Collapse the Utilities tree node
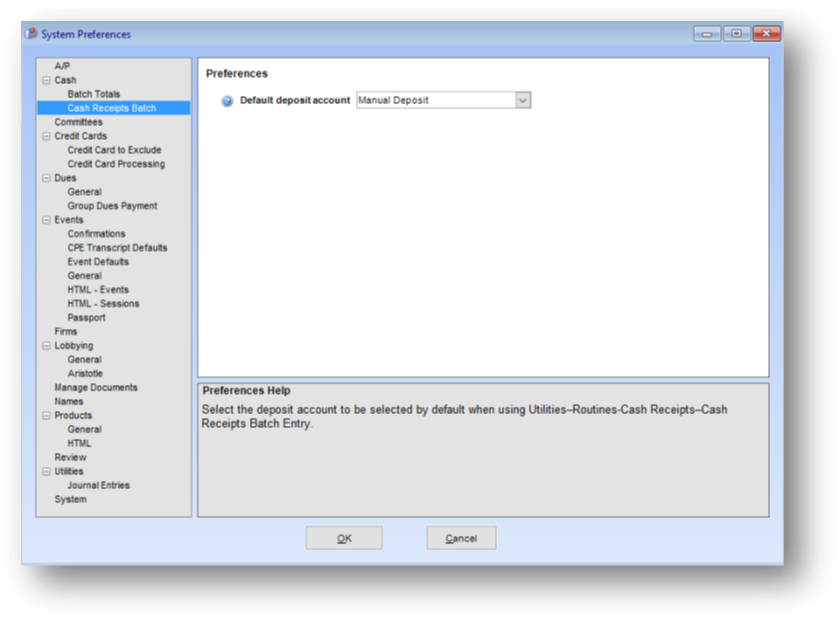The height and width of the screenshot is (620, 838). (46, 472)
